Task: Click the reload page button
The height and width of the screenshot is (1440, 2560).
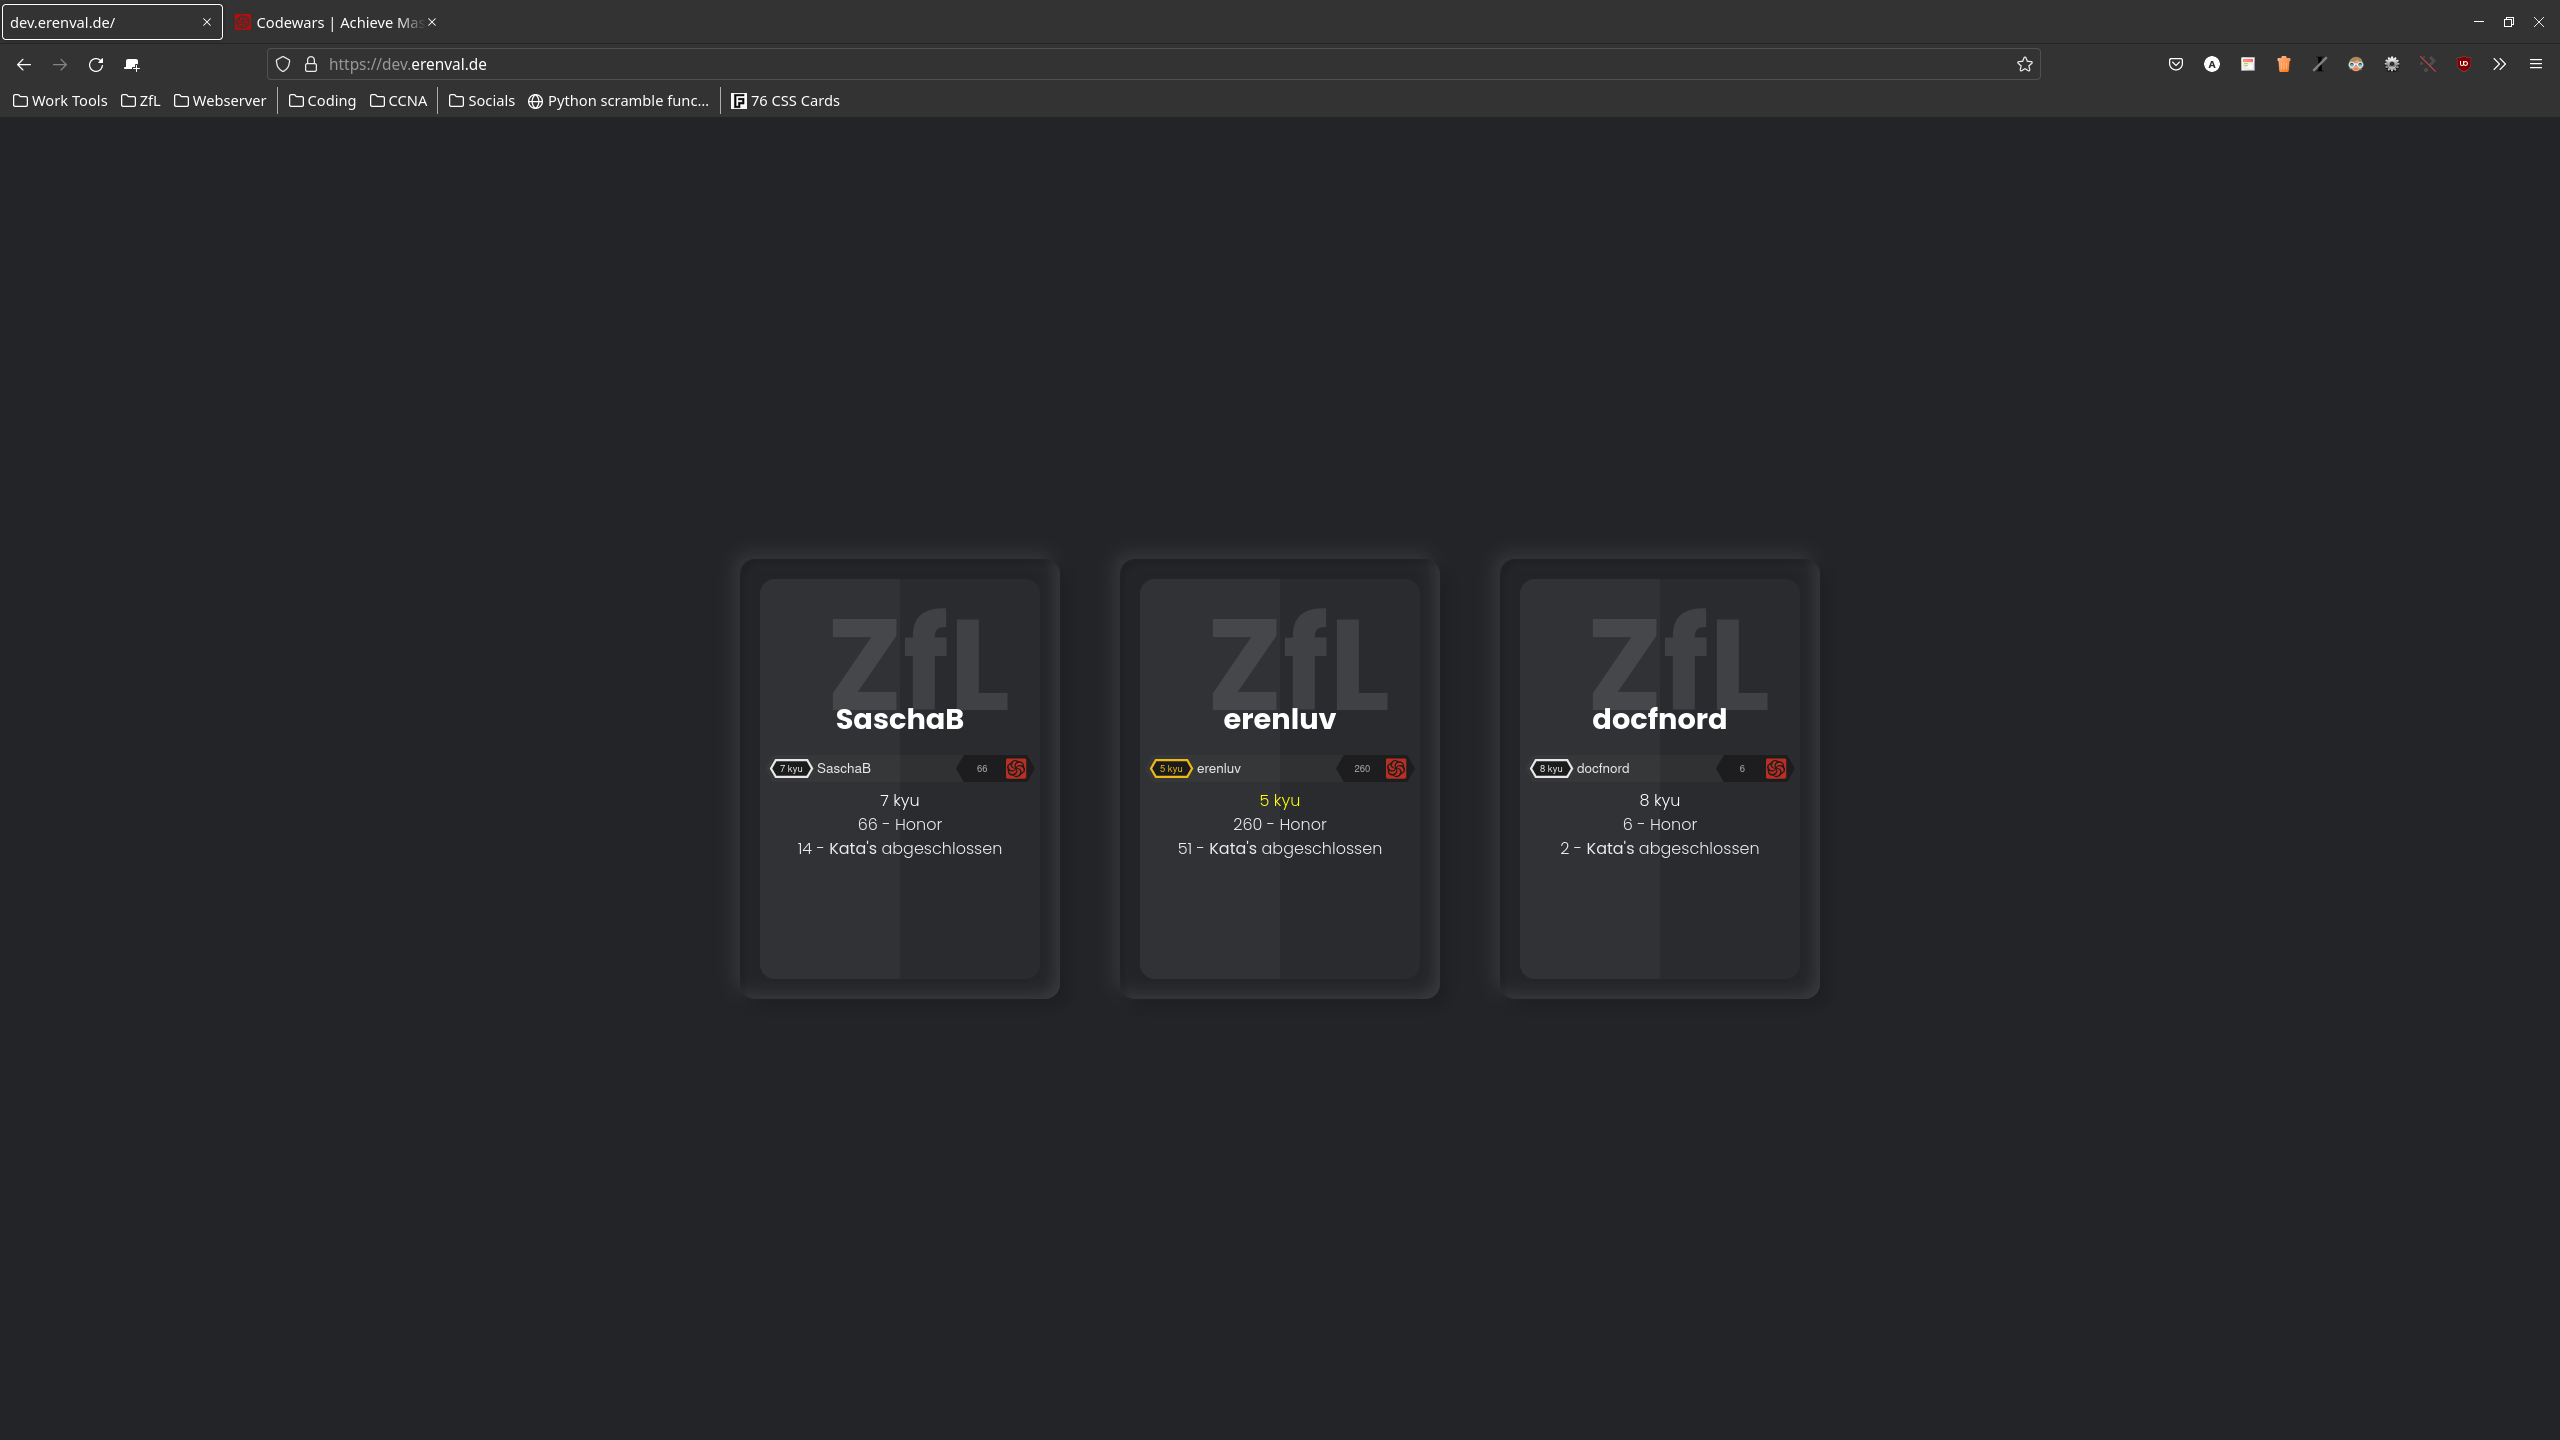Action: 96,64
